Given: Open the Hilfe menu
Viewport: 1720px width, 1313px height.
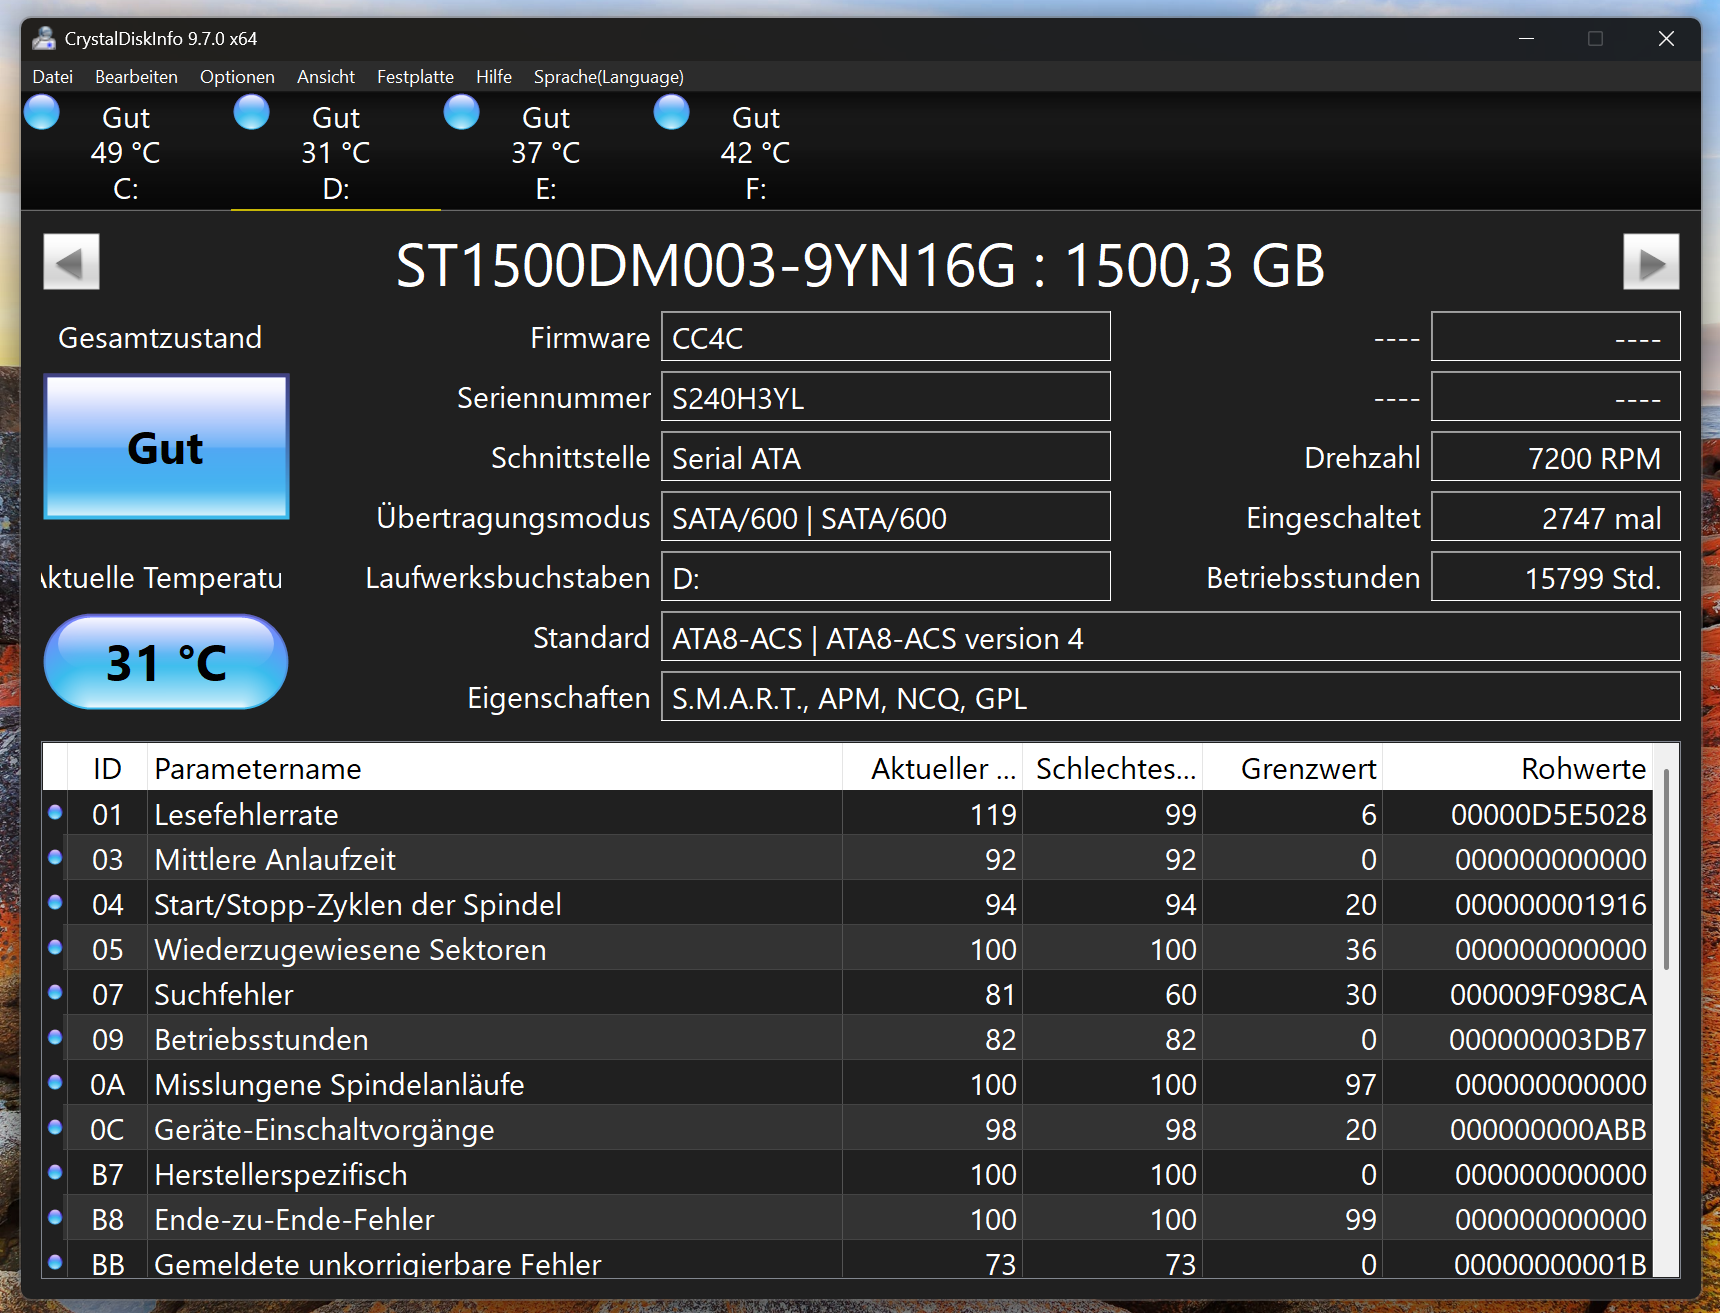Looking at the screenshot, I should point(494,77).
